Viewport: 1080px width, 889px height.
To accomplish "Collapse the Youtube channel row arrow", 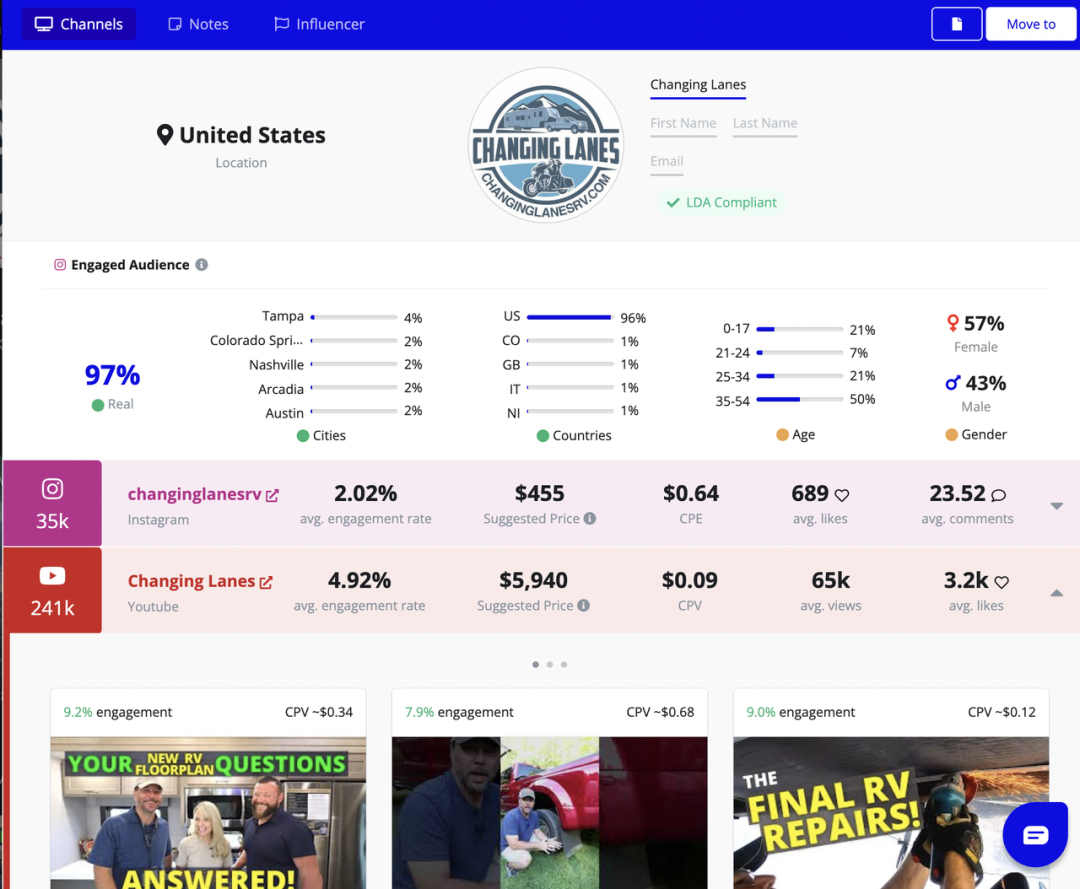I will (x=1057, y=593).
